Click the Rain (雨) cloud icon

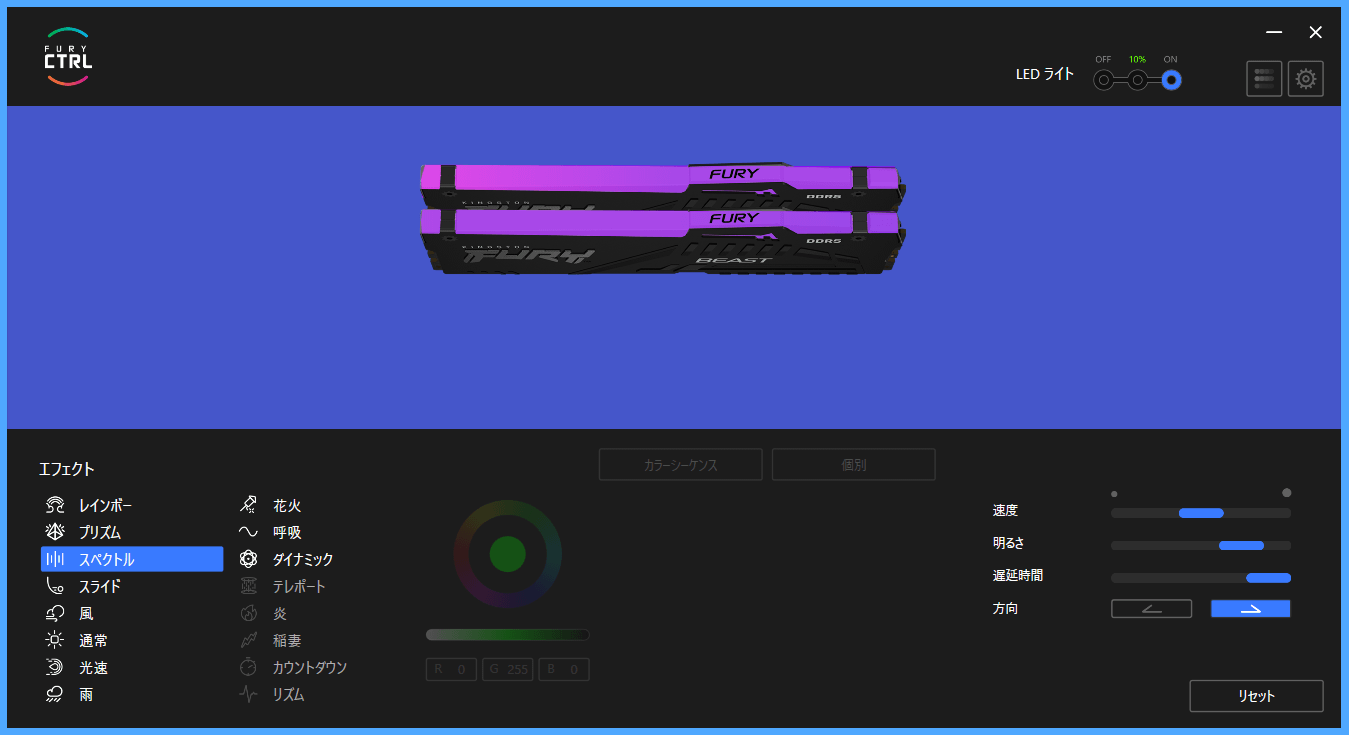55,695
